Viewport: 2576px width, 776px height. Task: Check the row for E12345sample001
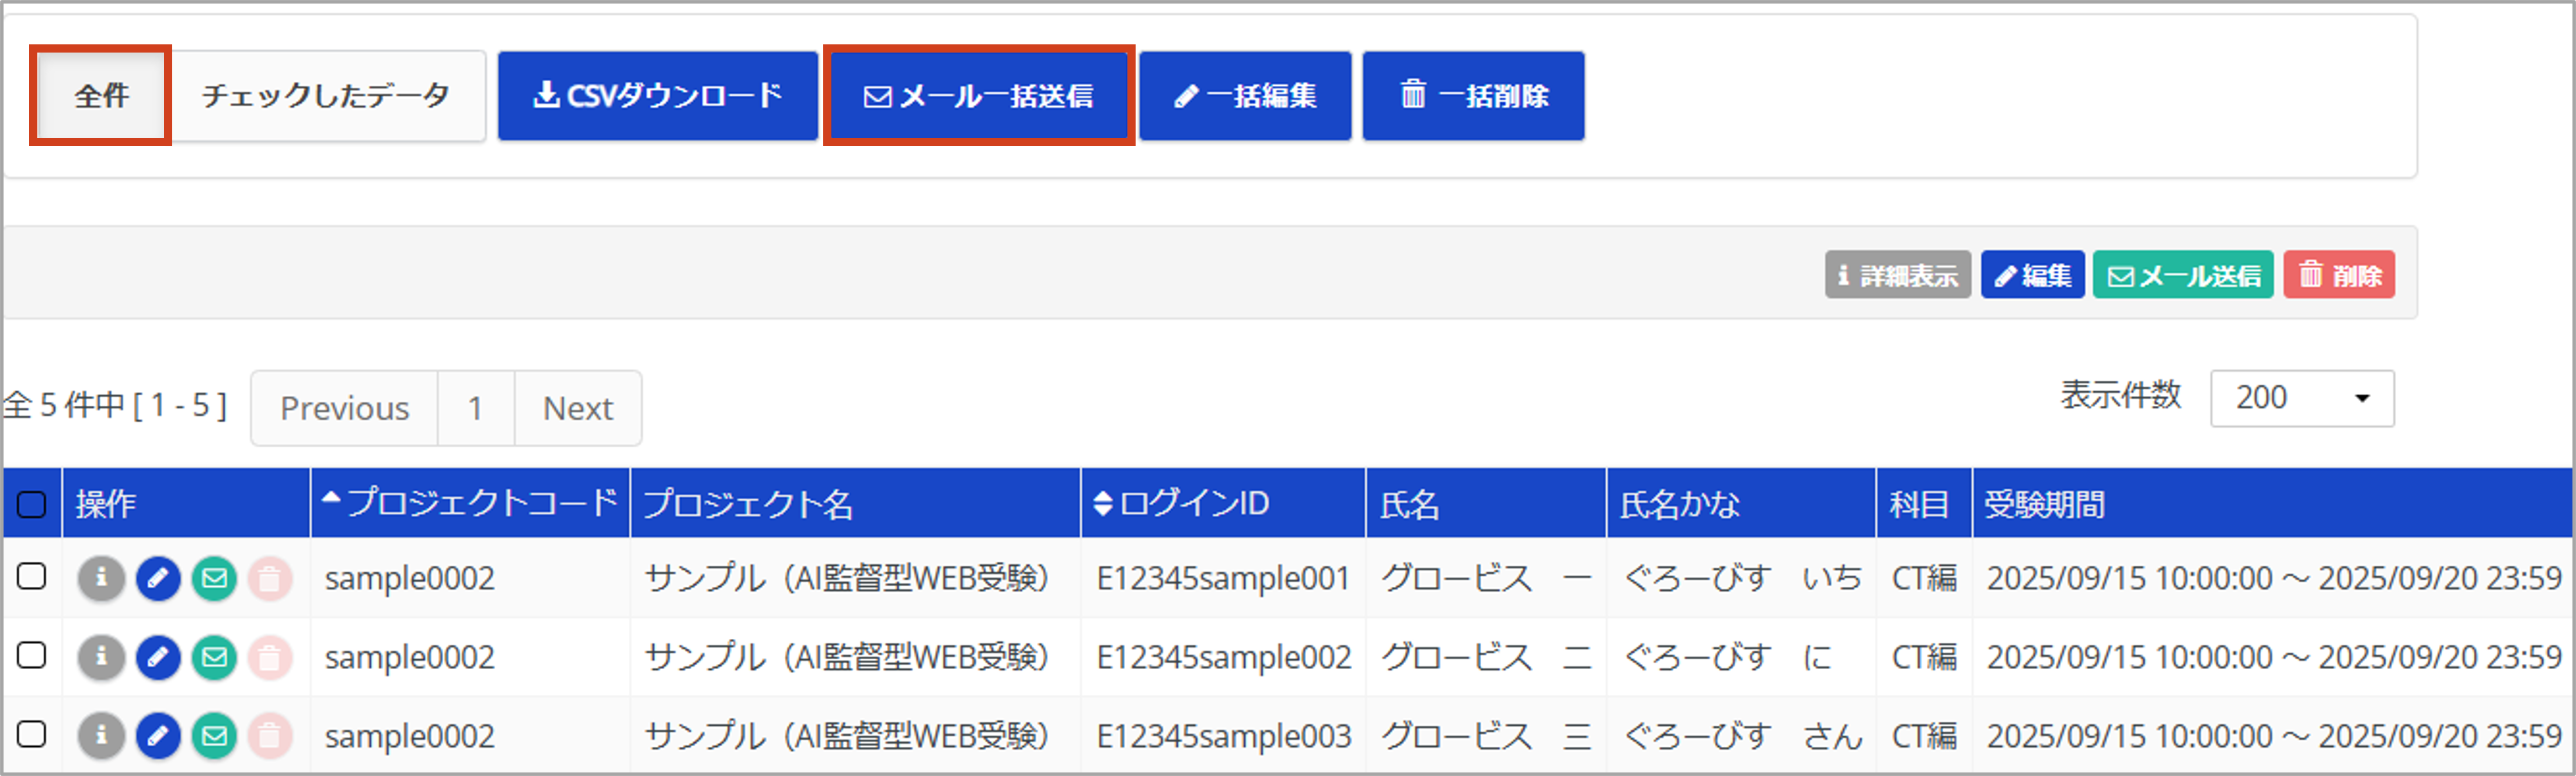pos(32,576)
